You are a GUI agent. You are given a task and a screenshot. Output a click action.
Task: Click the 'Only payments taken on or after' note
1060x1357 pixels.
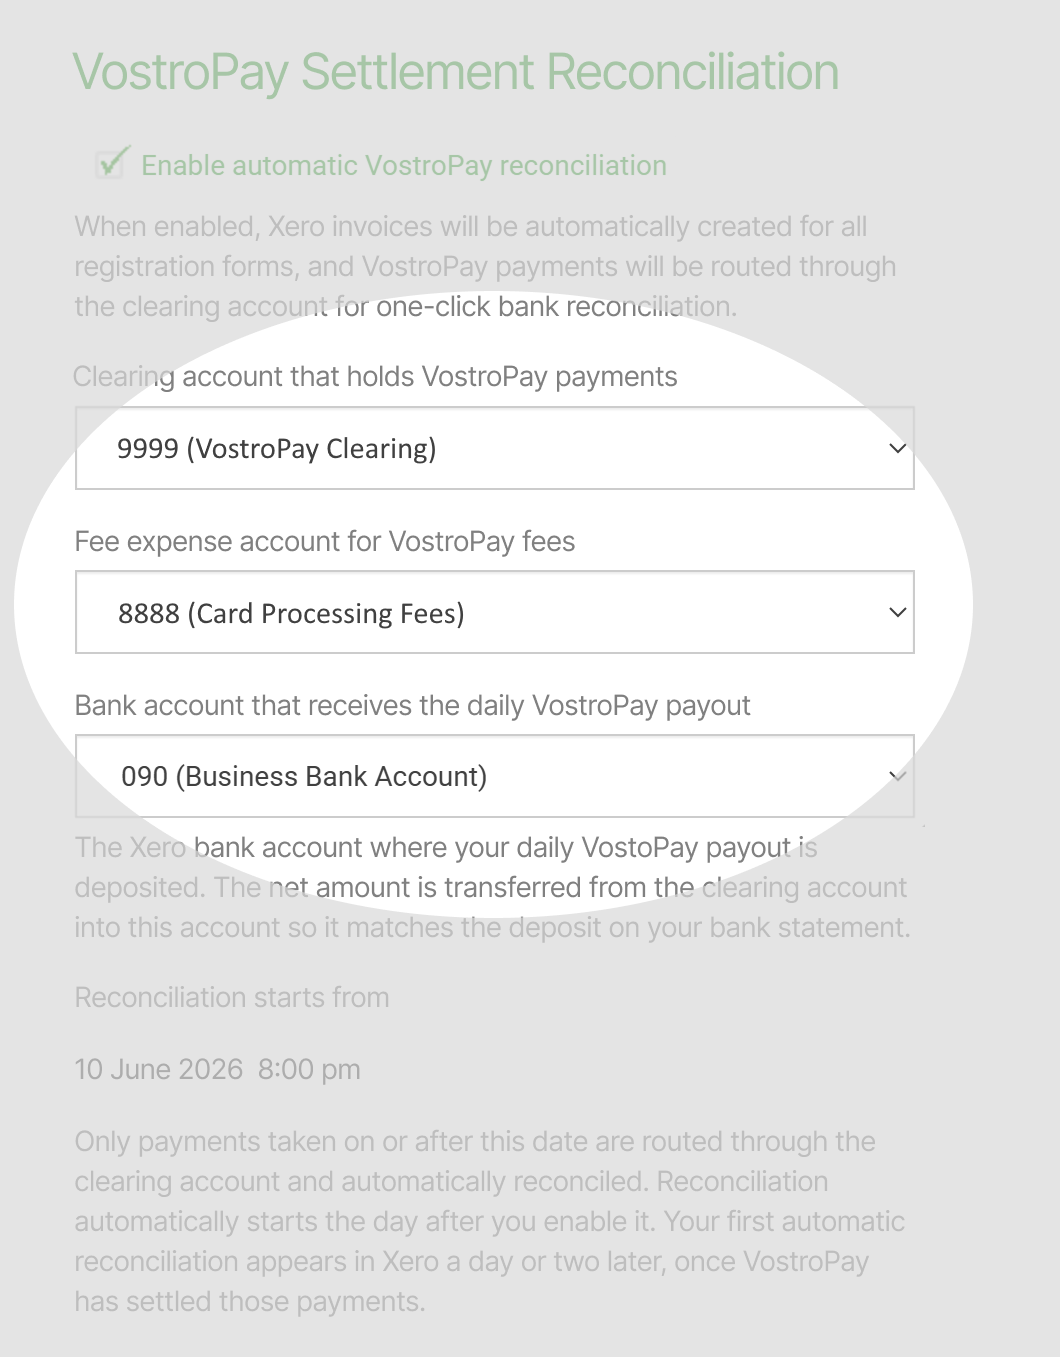pyautogui.click(x=490, y=1222)
